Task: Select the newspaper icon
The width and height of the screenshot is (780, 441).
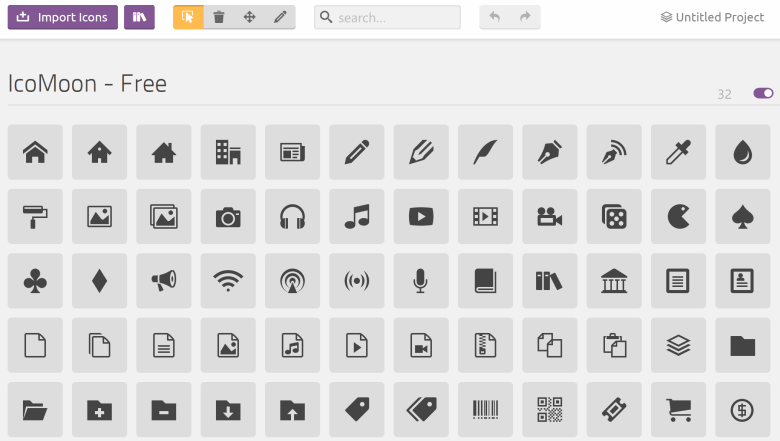Action: pos(292,152)
